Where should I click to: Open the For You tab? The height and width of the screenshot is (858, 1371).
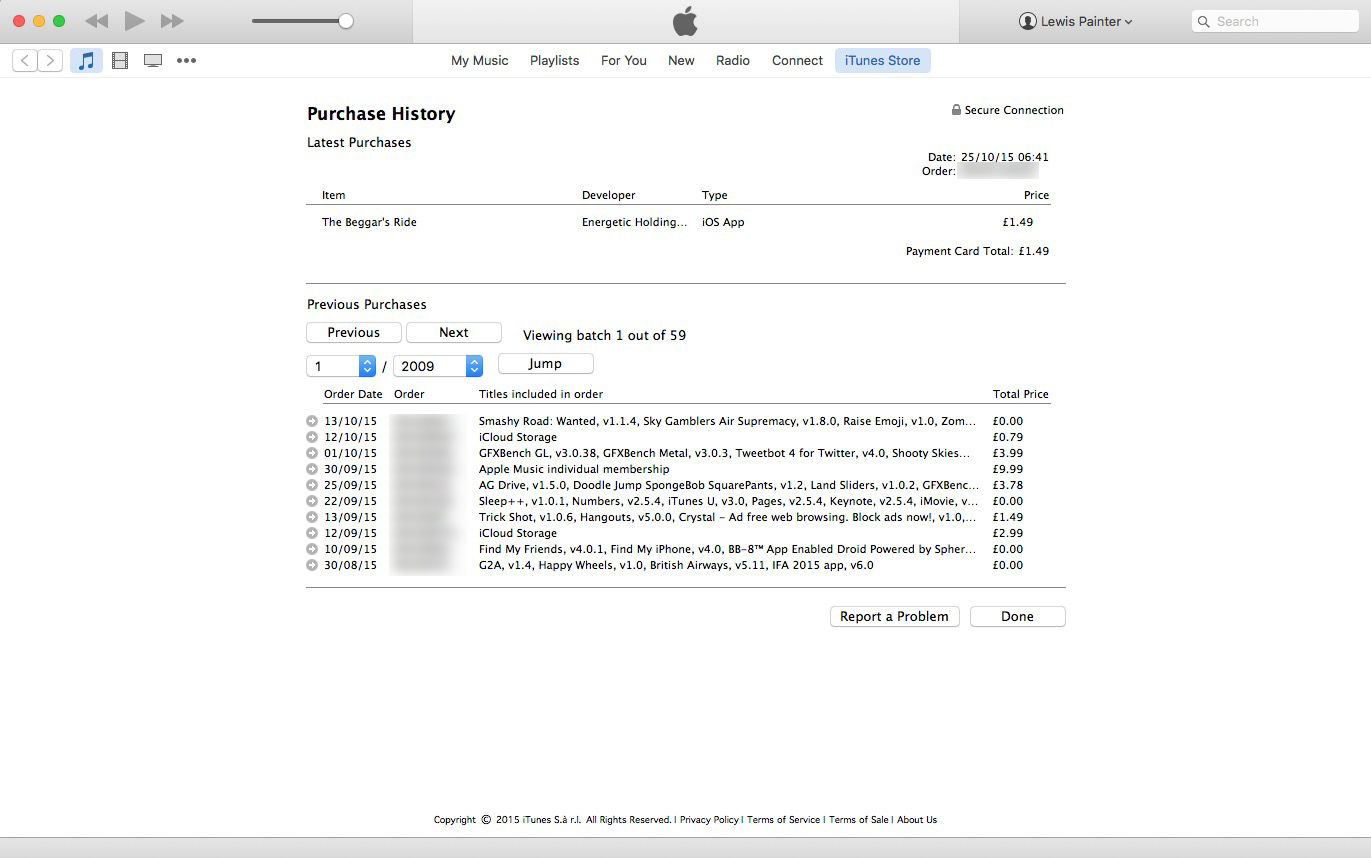(x=623, y=60)
